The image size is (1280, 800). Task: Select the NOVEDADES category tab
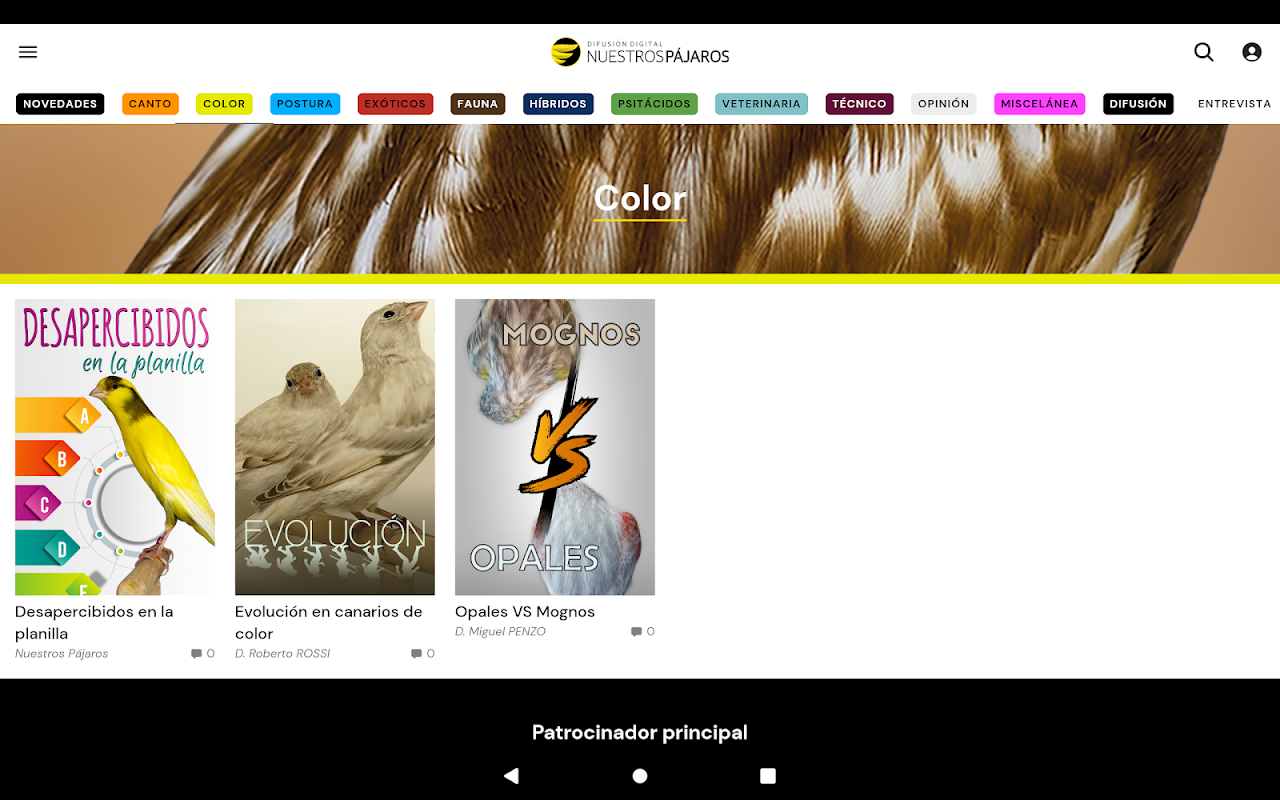coord(60,104)
